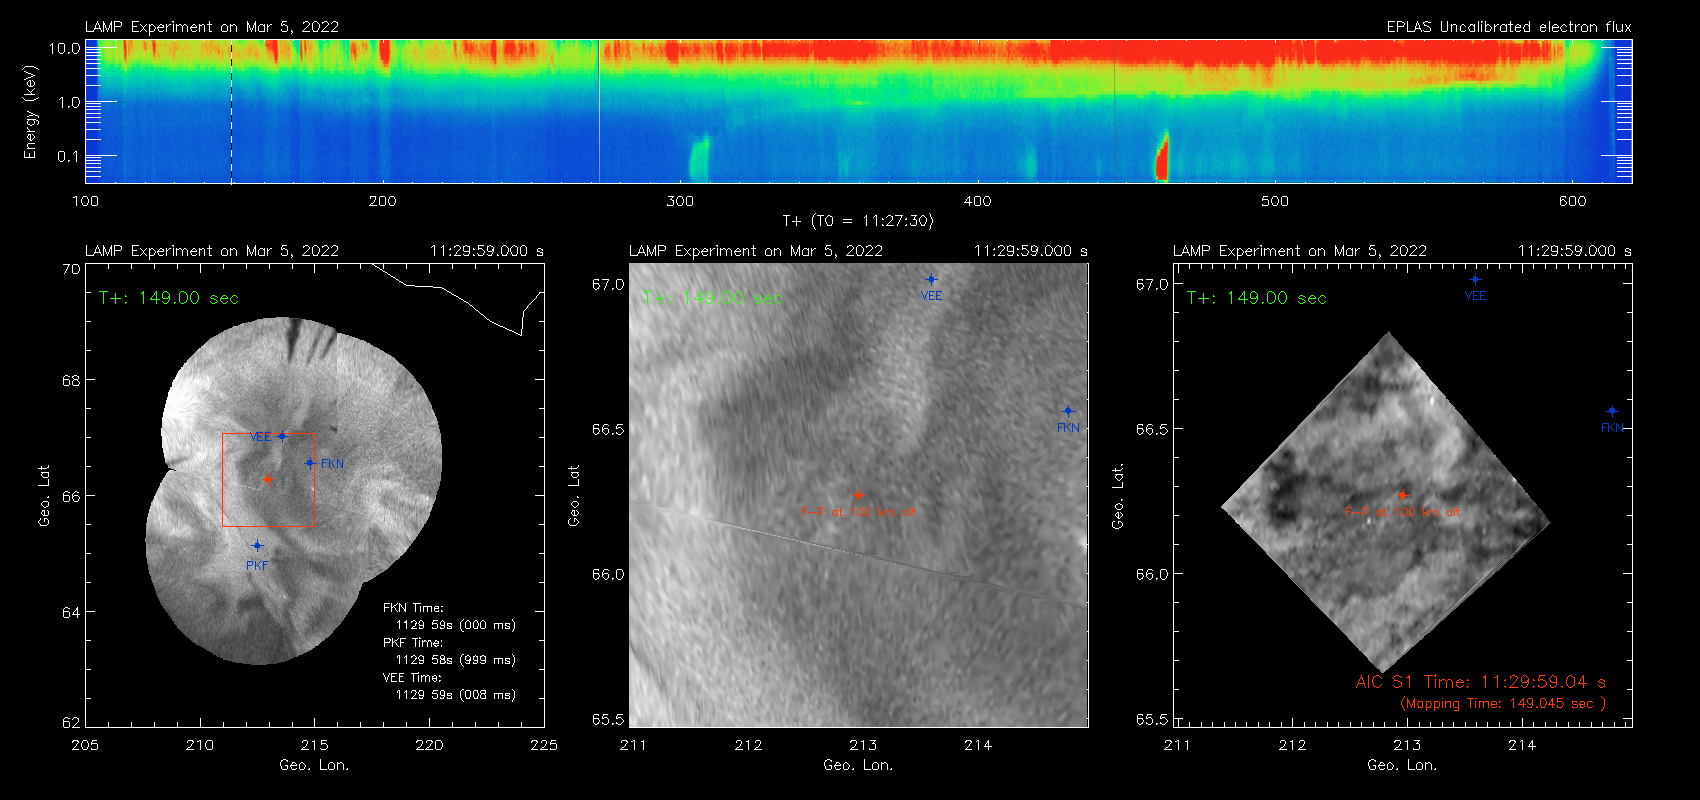Click the VEE star marker in the AIC S1 panel
Screen dimensions: 1700x800
tap(1475, 280)
